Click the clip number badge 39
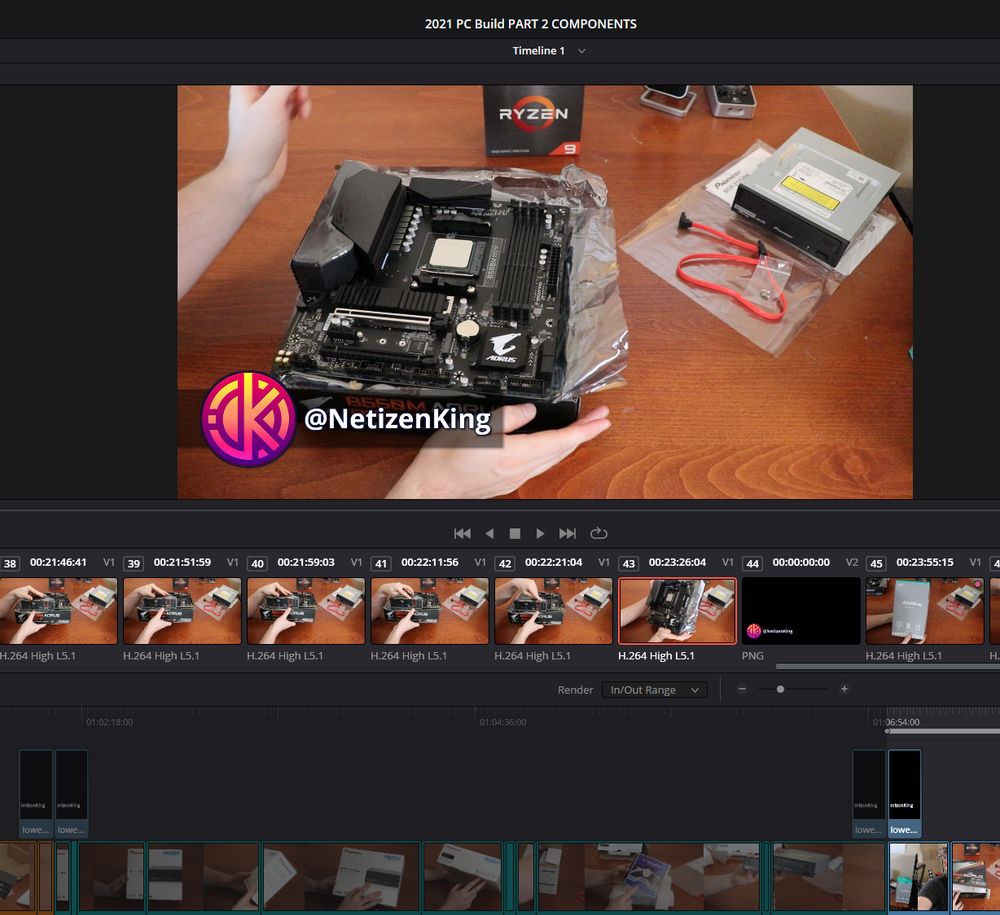The image size is (1000, 915). click(133, 563)
